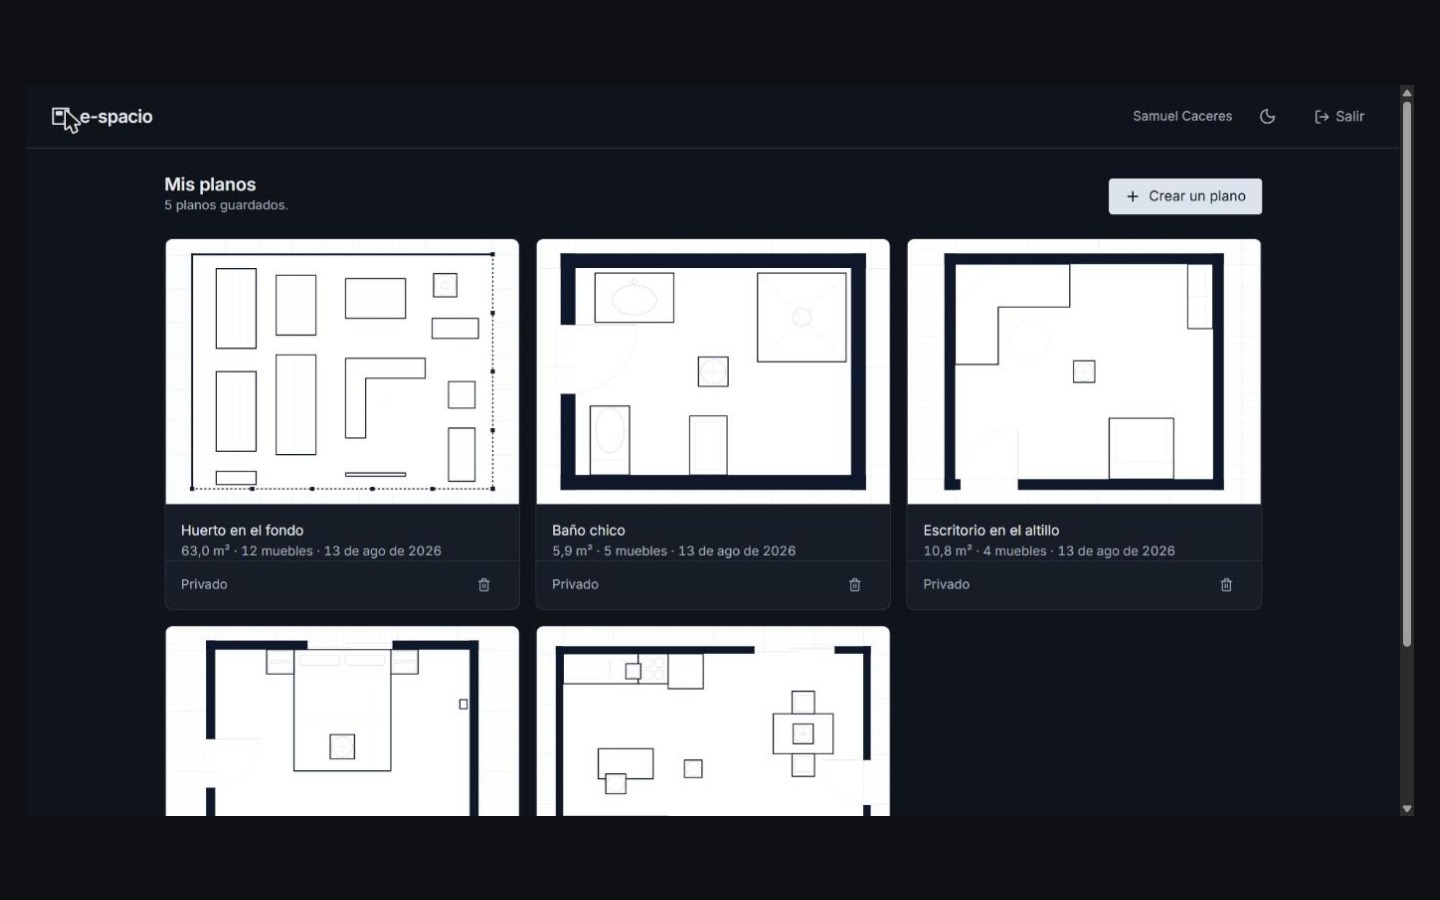1440x900 pixels.
Task: Click the scrollbar up arrow
Action: (x=1407, y=92)
